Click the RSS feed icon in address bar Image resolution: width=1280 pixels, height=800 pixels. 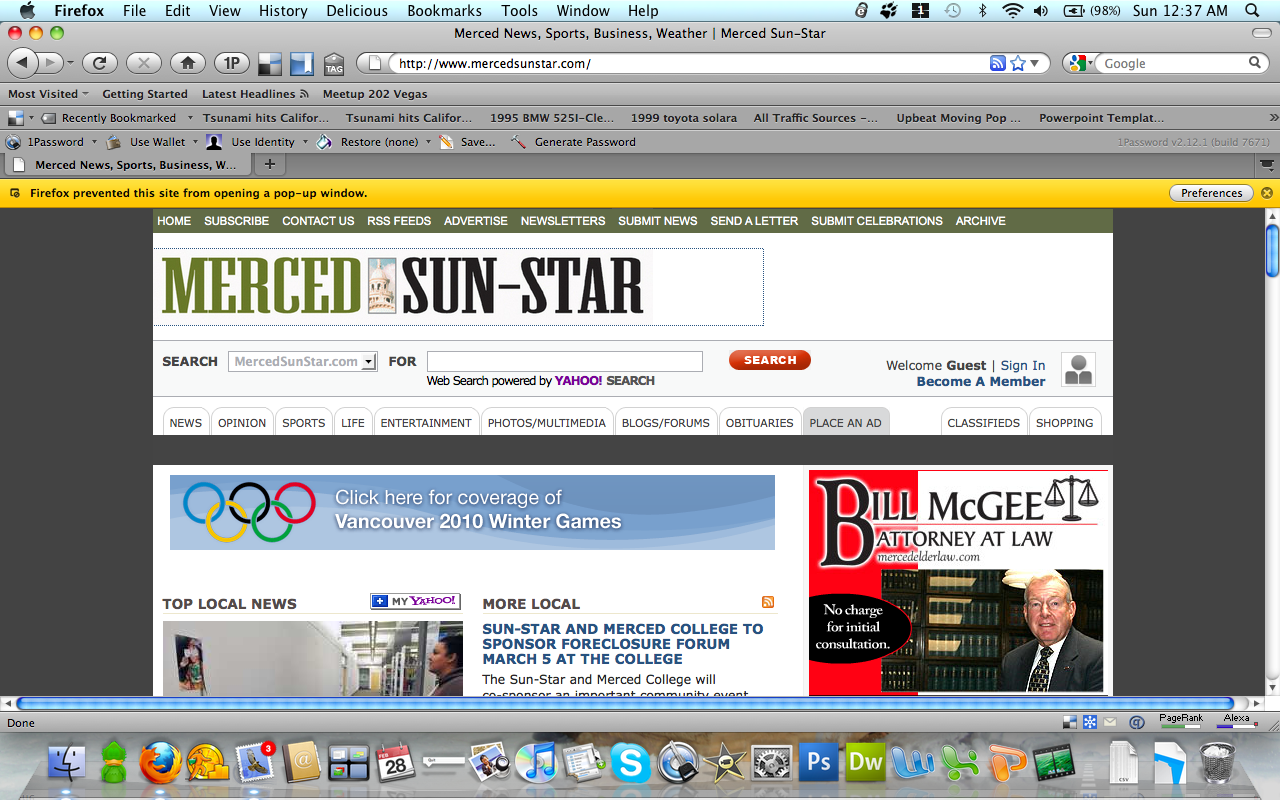coord(997,63)
